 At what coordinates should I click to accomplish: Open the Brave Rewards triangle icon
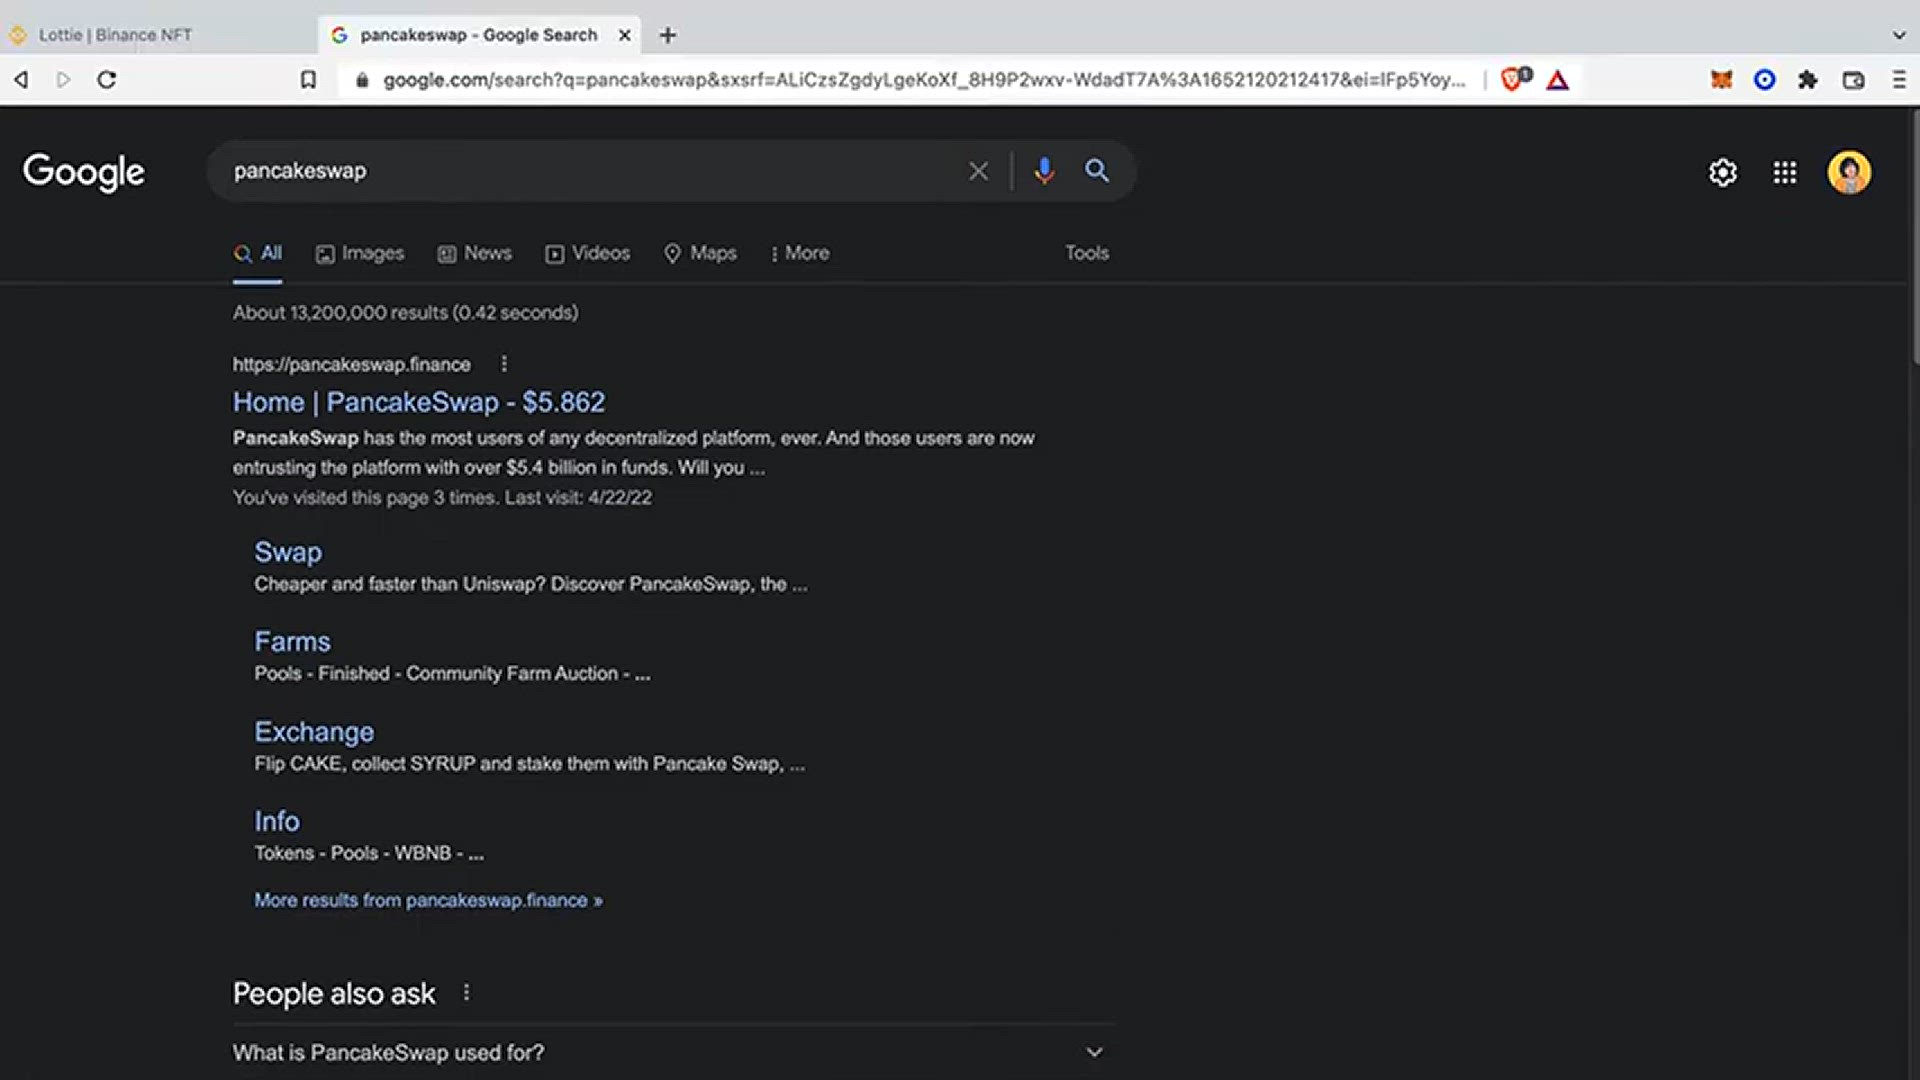click(1558, 80)
